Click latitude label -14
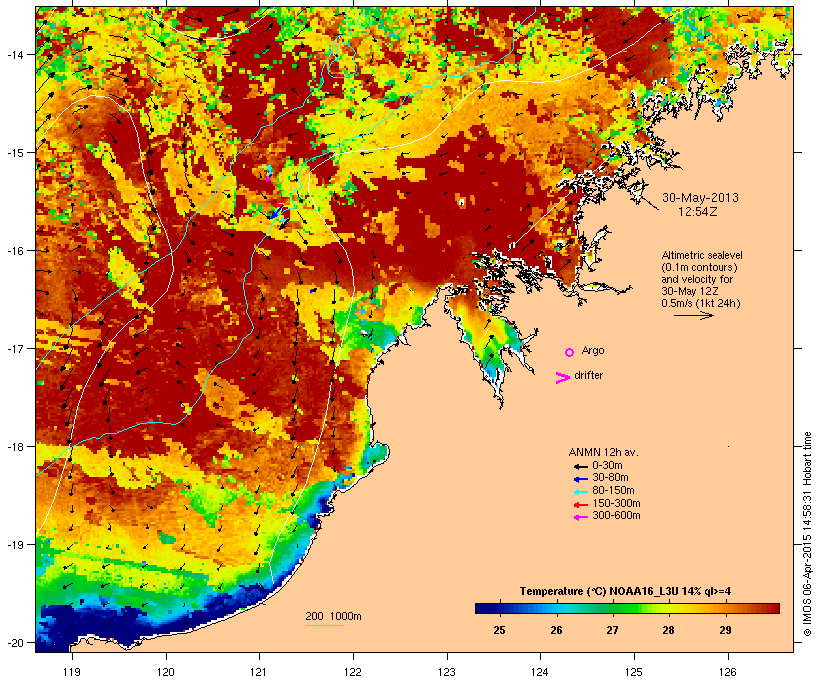Image resolution: width=820 pixels, height=680 pixels. tap(14, 54)
